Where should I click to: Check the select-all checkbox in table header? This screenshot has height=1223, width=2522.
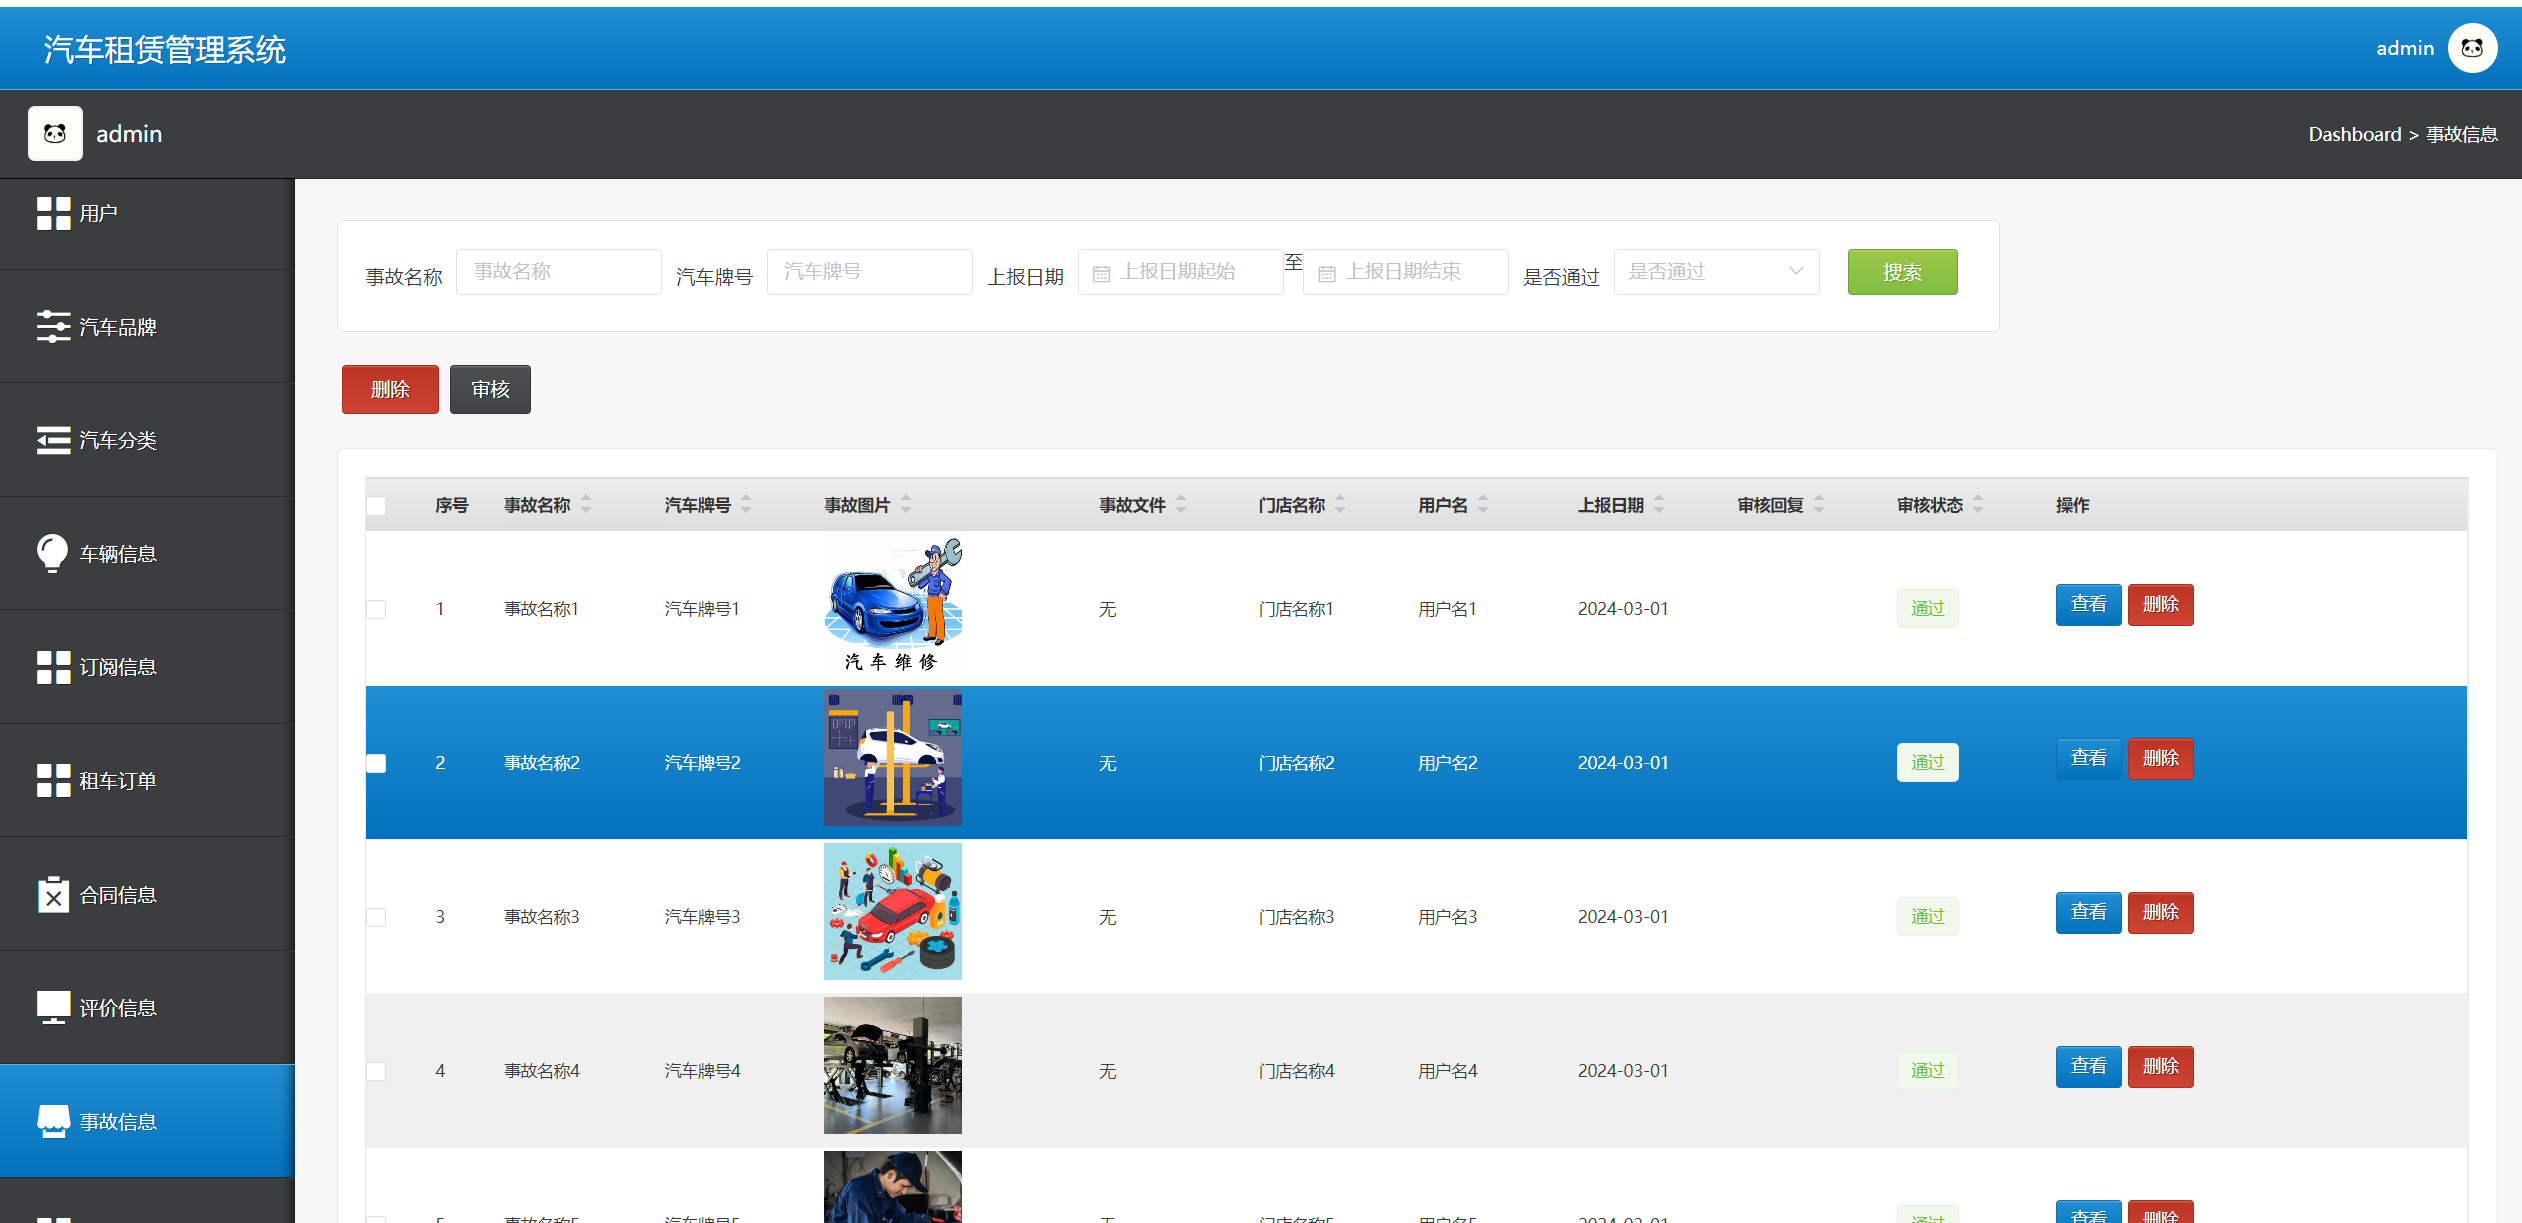click(x=377, y=506)
